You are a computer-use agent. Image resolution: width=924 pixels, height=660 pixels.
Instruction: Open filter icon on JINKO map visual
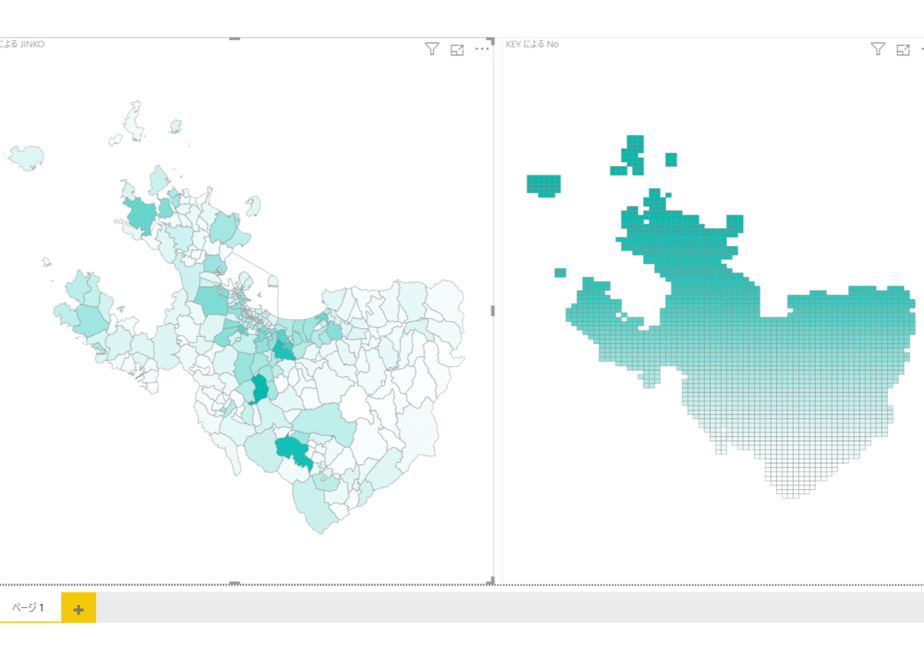(432, 49)
